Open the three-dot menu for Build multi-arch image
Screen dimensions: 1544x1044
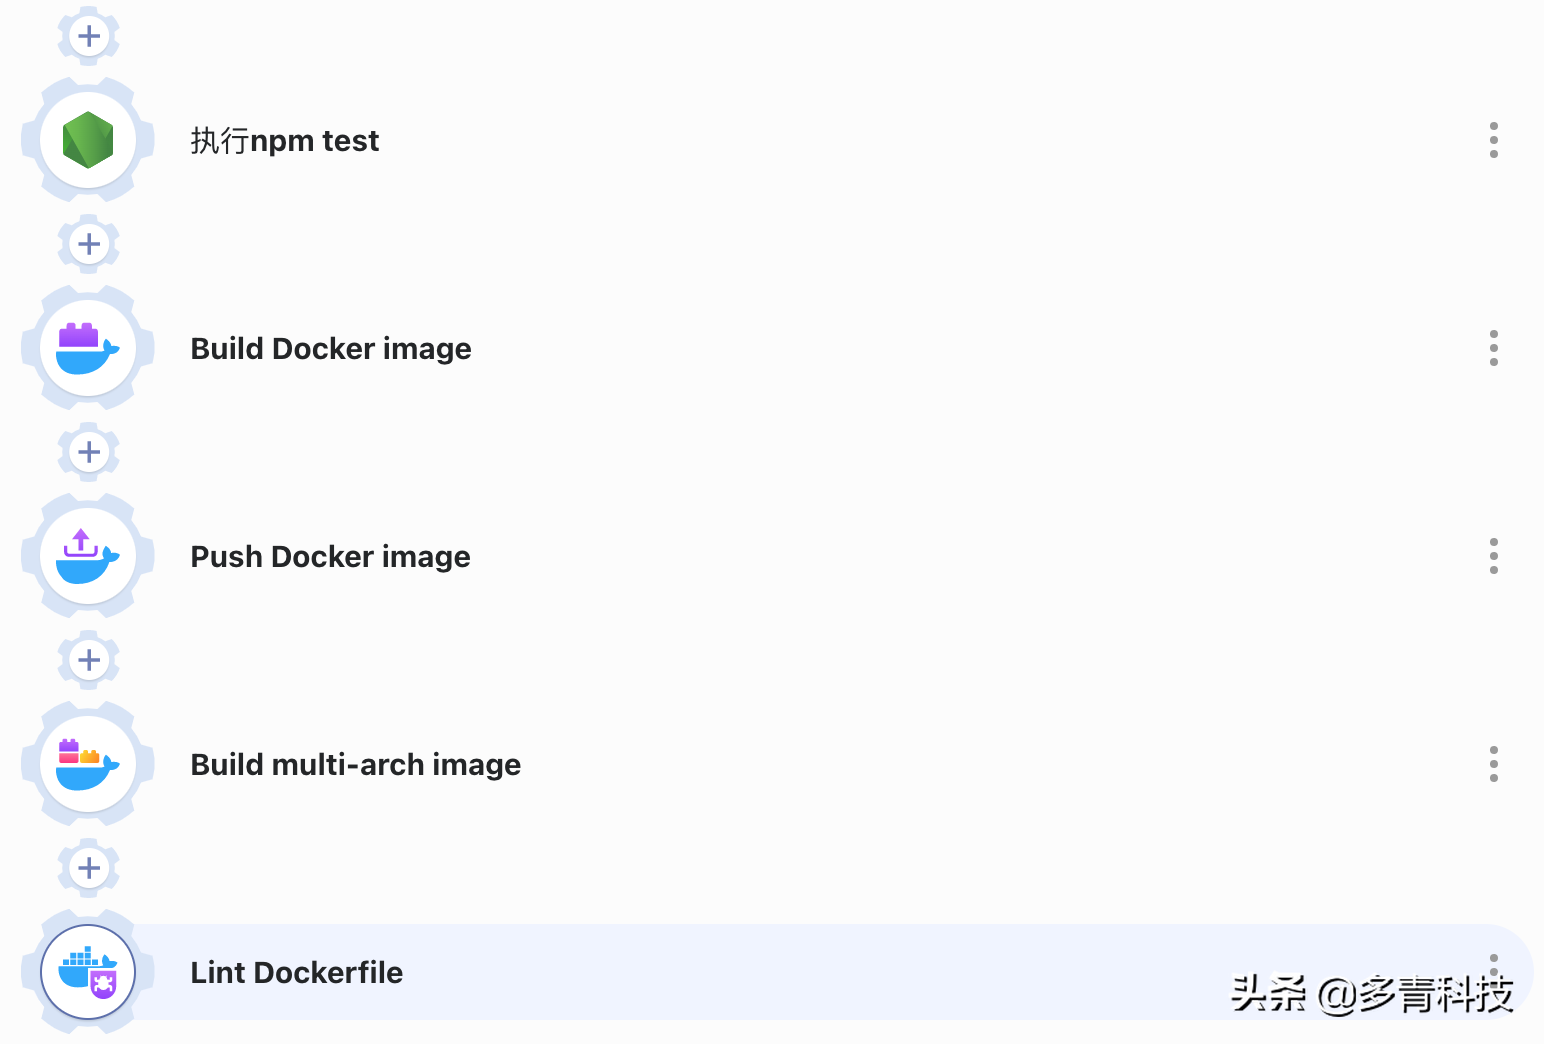point(1493,764)
